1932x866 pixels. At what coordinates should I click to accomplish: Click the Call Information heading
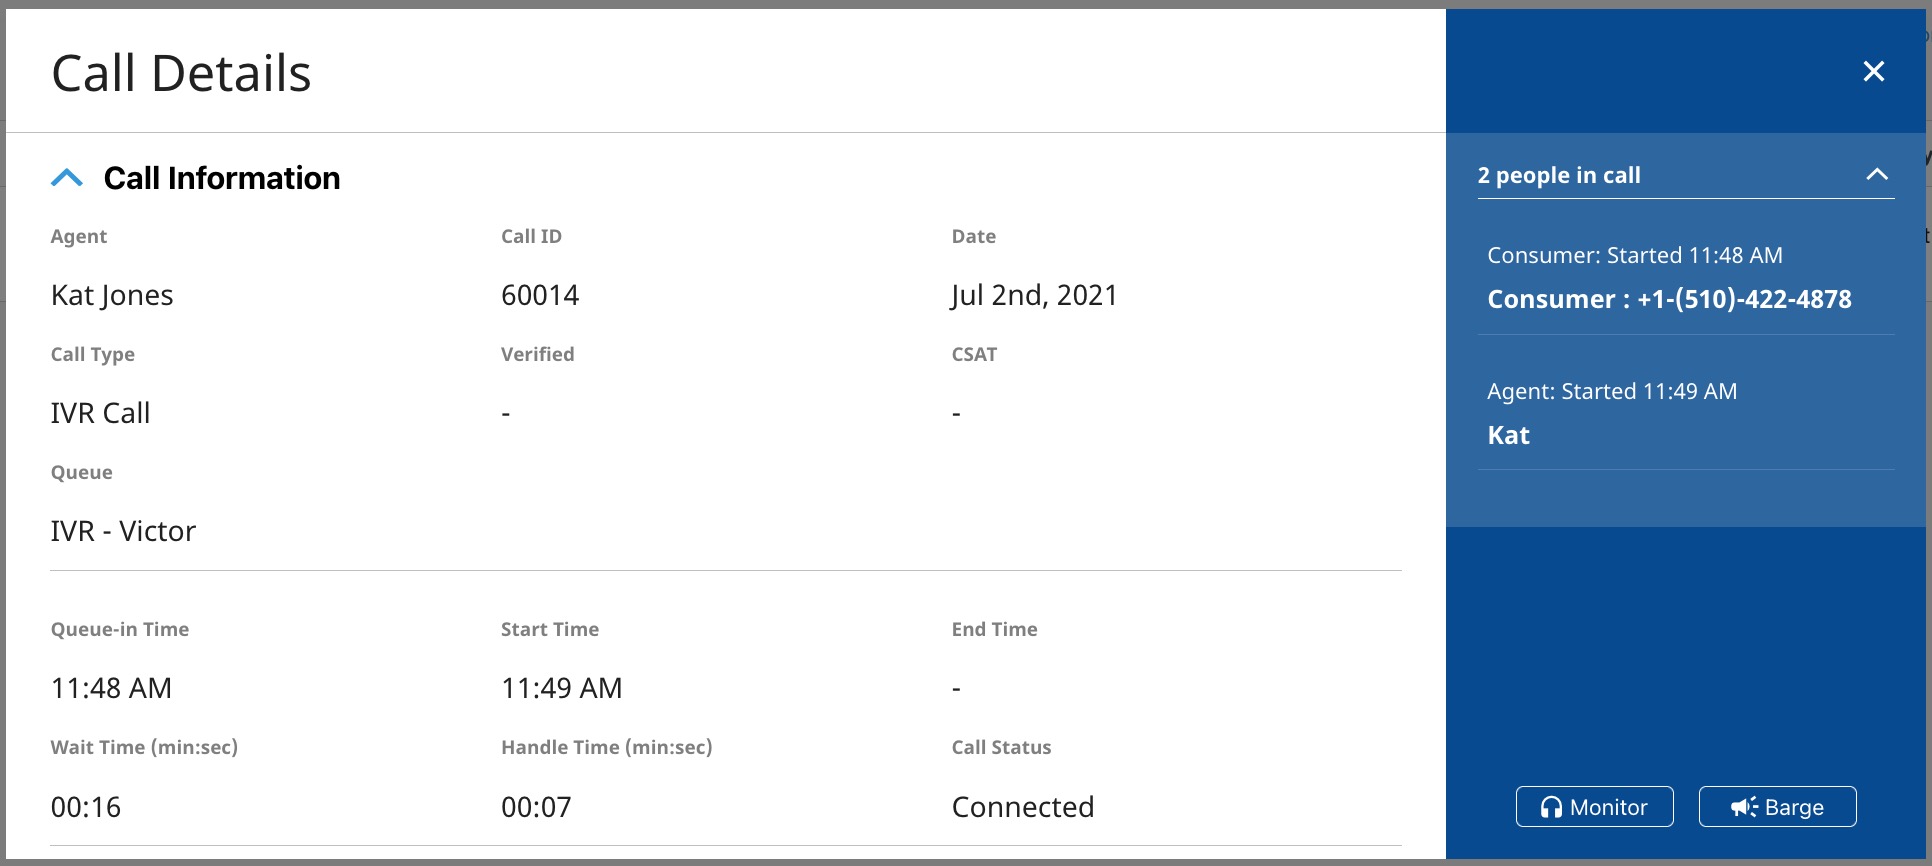pos(222,178)
